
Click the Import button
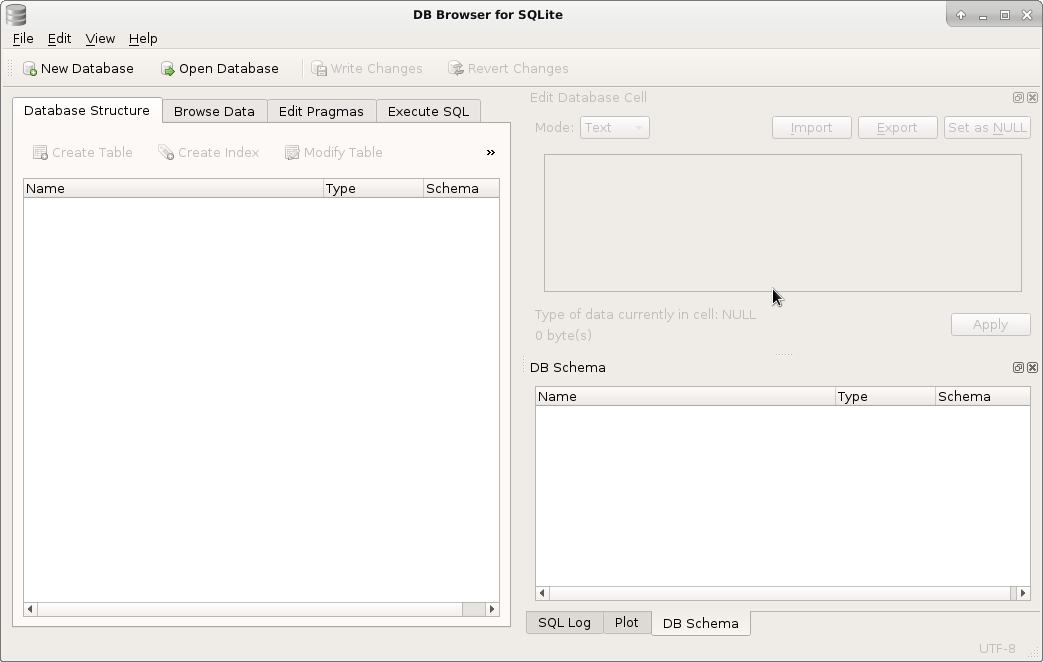[x=812, y=128]
